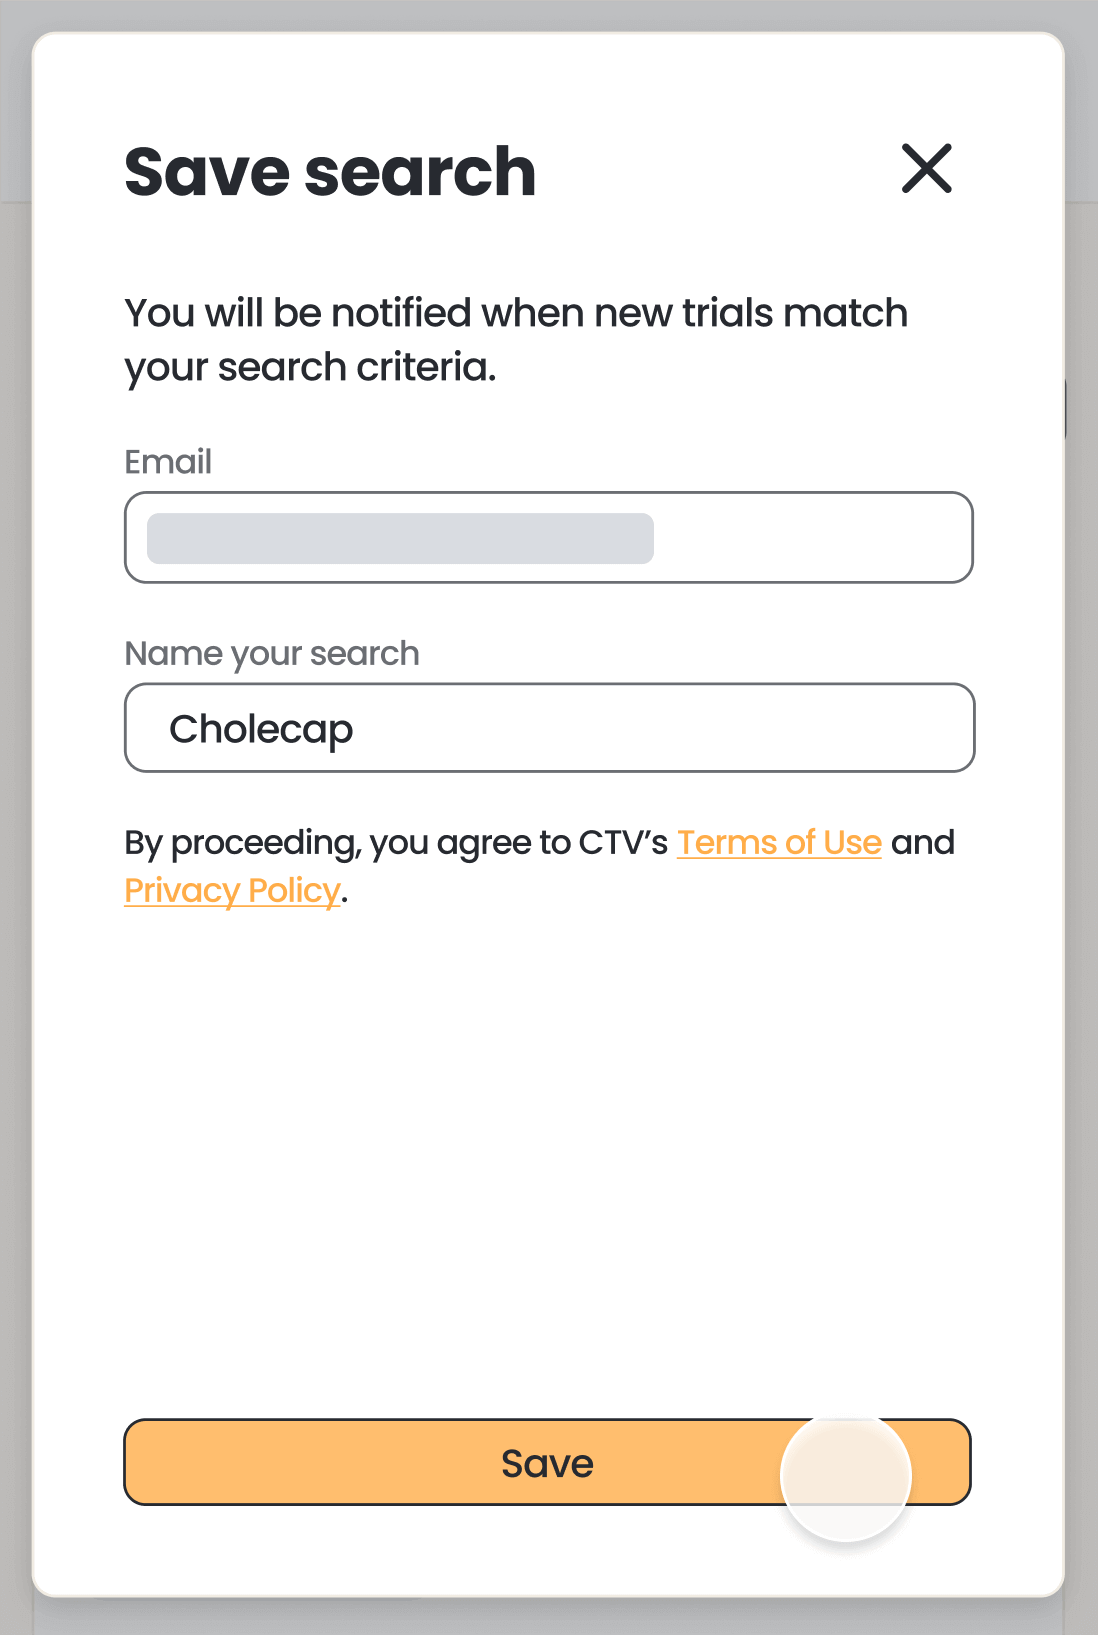Image resolution: width=1098 pixels, height=1635 pixels.
Task: Close the Save search dialog
Action: point(926,168)
